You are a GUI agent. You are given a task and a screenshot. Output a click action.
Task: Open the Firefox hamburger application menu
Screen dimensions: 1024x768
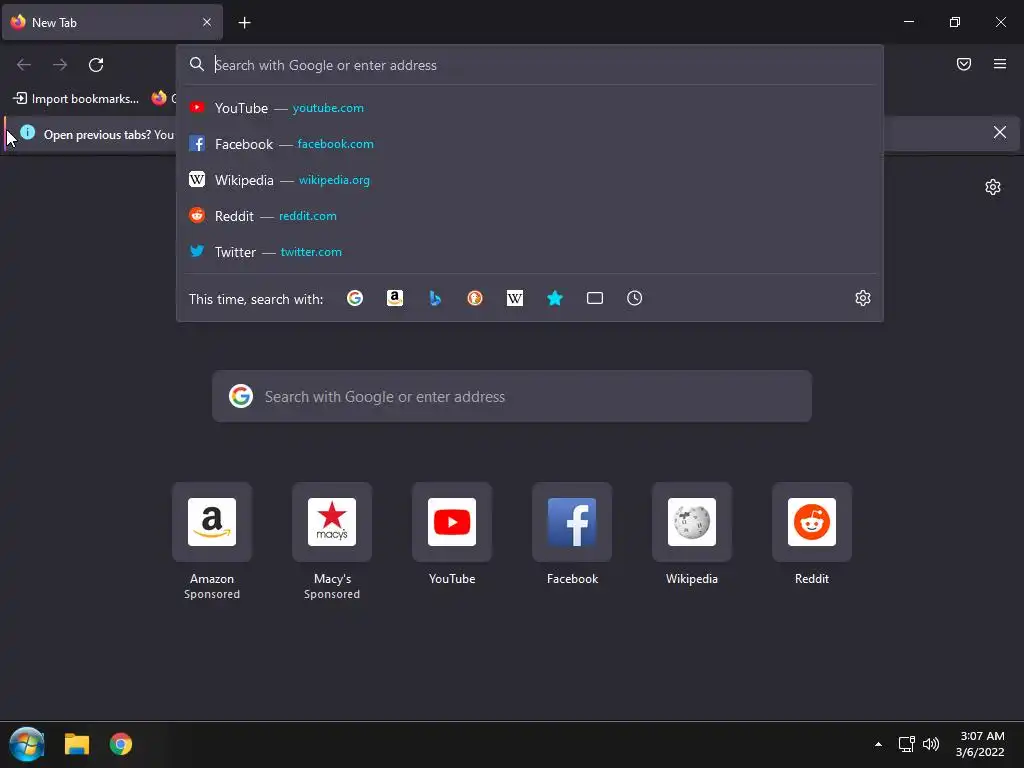[x=1000, y=64]
